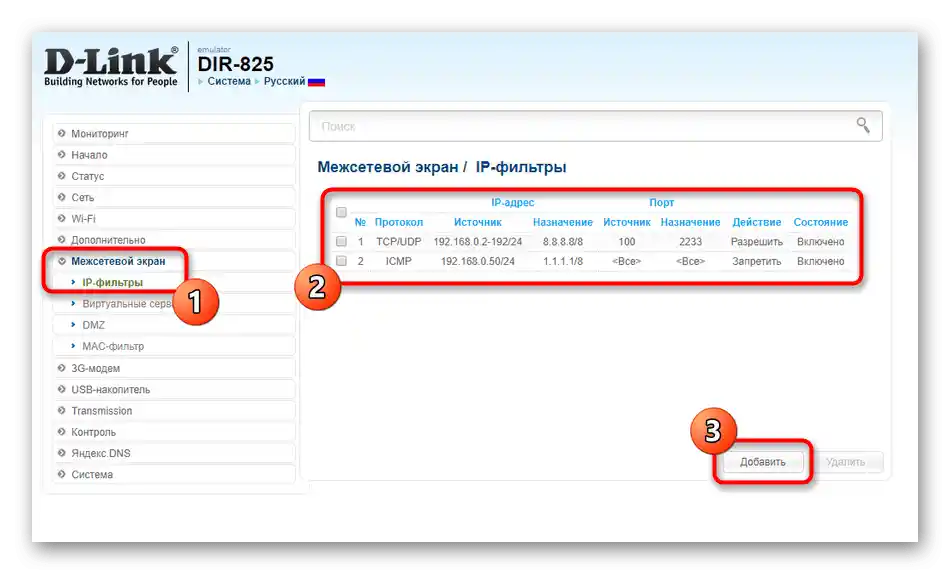Image resolution: width=950 pixels, height=574 pixels.
Task: Expand the Wi-Fi section arrow
Action: click(61, 218)
